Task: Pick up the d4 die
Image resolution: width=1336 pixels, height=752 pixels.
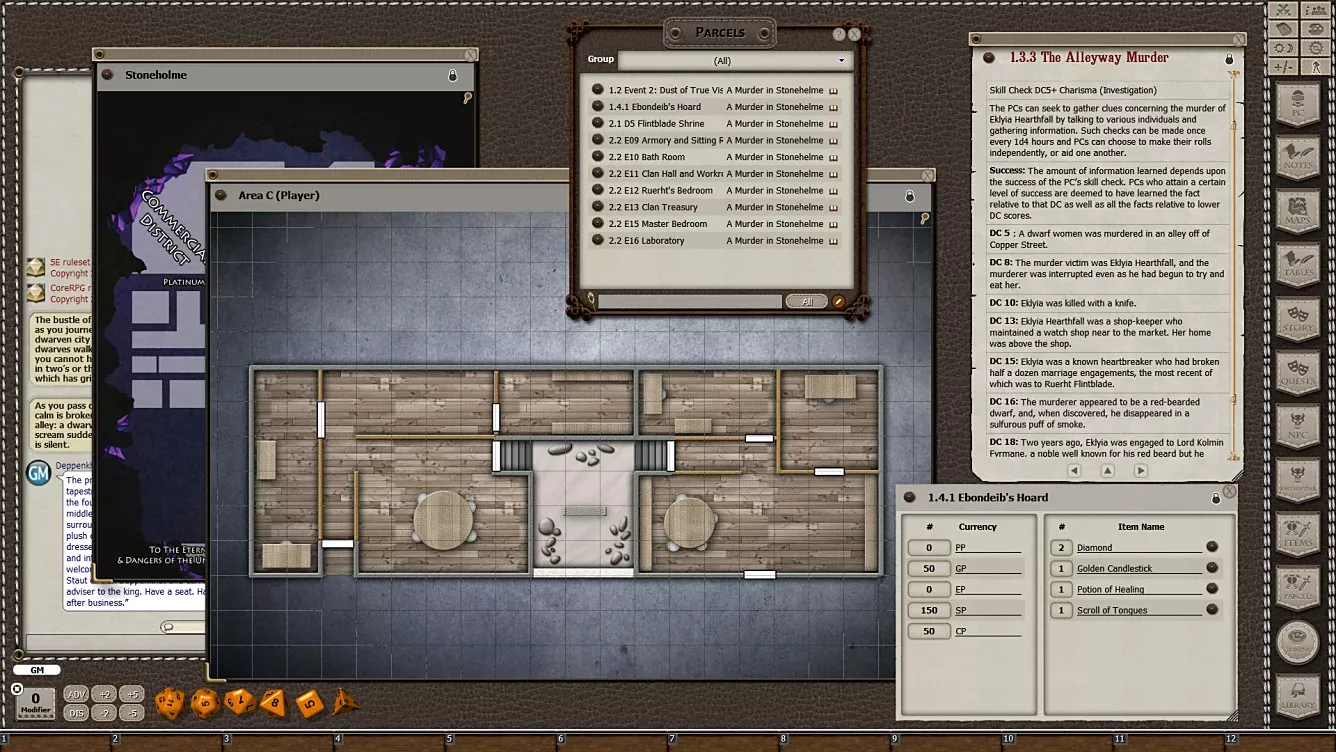Action: pos(345,702)
